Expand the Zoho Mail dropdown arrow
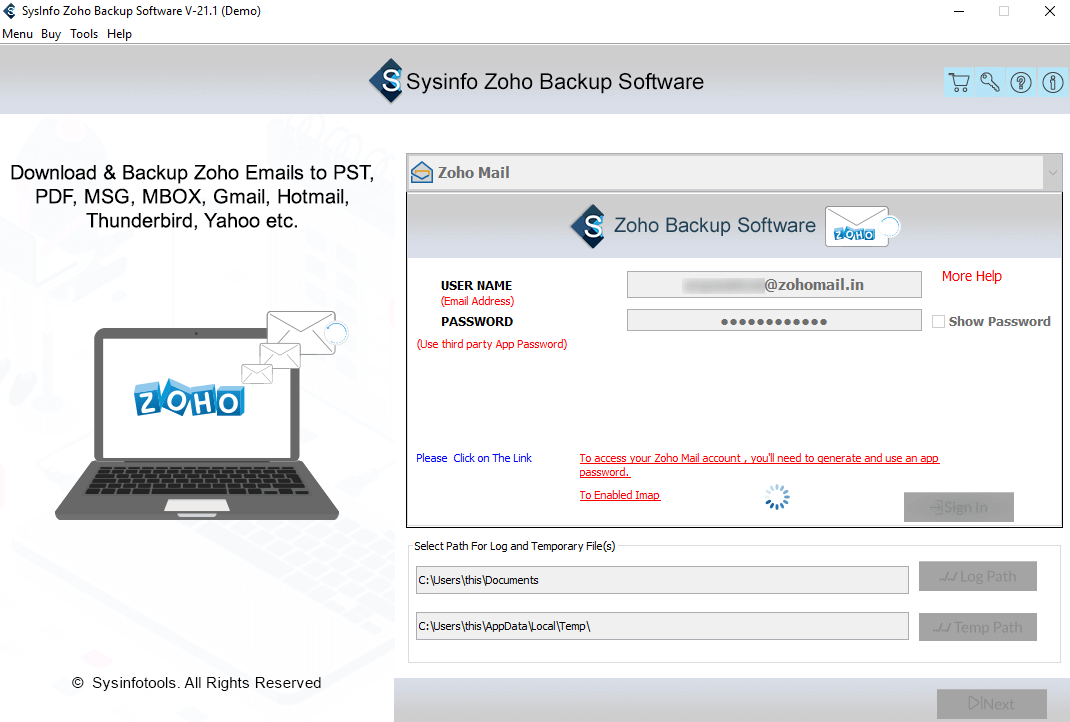 pos(1052,173)
